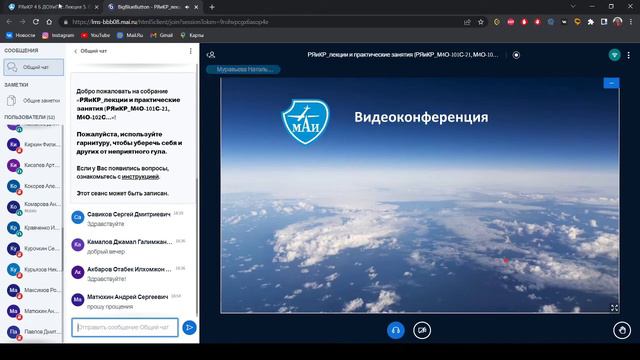Open the YouTube bookmark
Image resolution: width=640 pixels, height=360 pixels.
pos(95,36)
